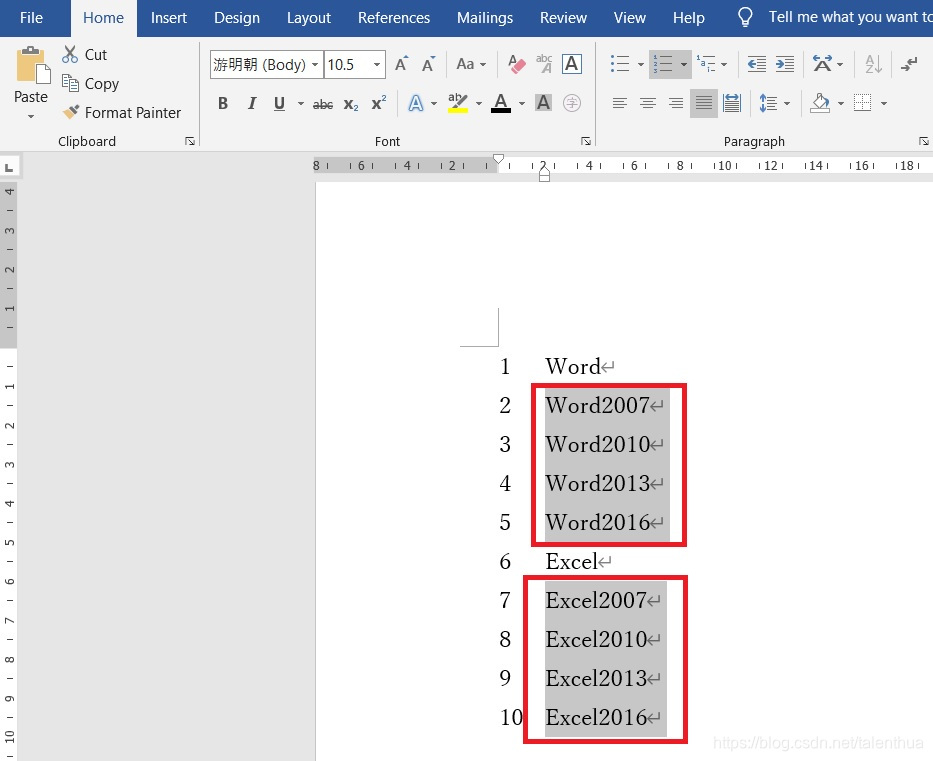Open the numbering library dropdown arrow

(684, 64)
